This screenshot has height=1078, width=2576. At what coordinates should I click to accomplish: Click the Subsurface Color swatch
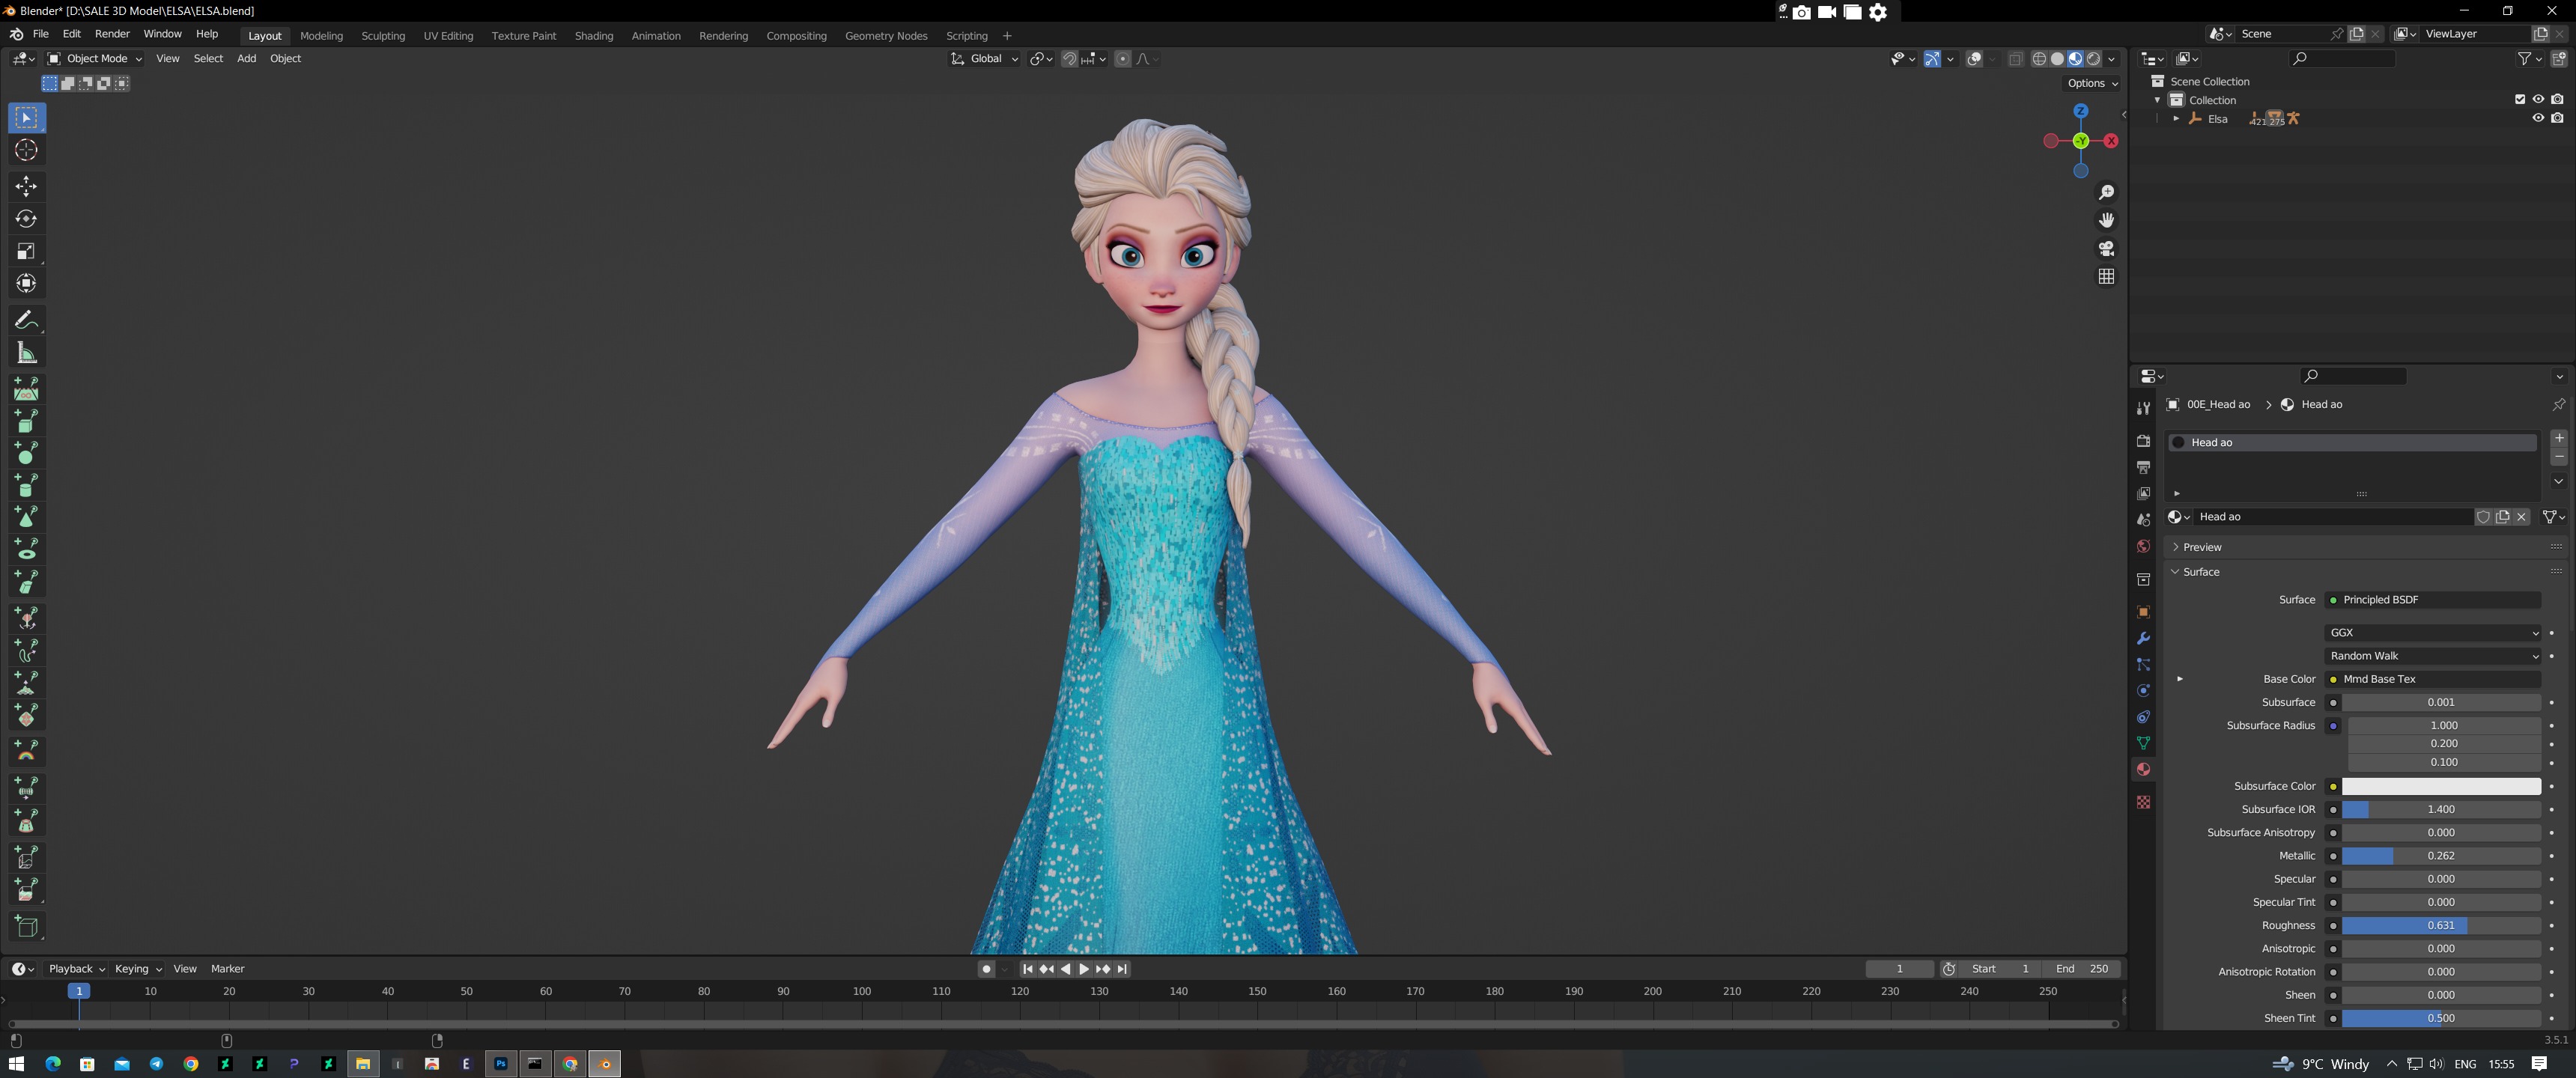coord(2441,786)
